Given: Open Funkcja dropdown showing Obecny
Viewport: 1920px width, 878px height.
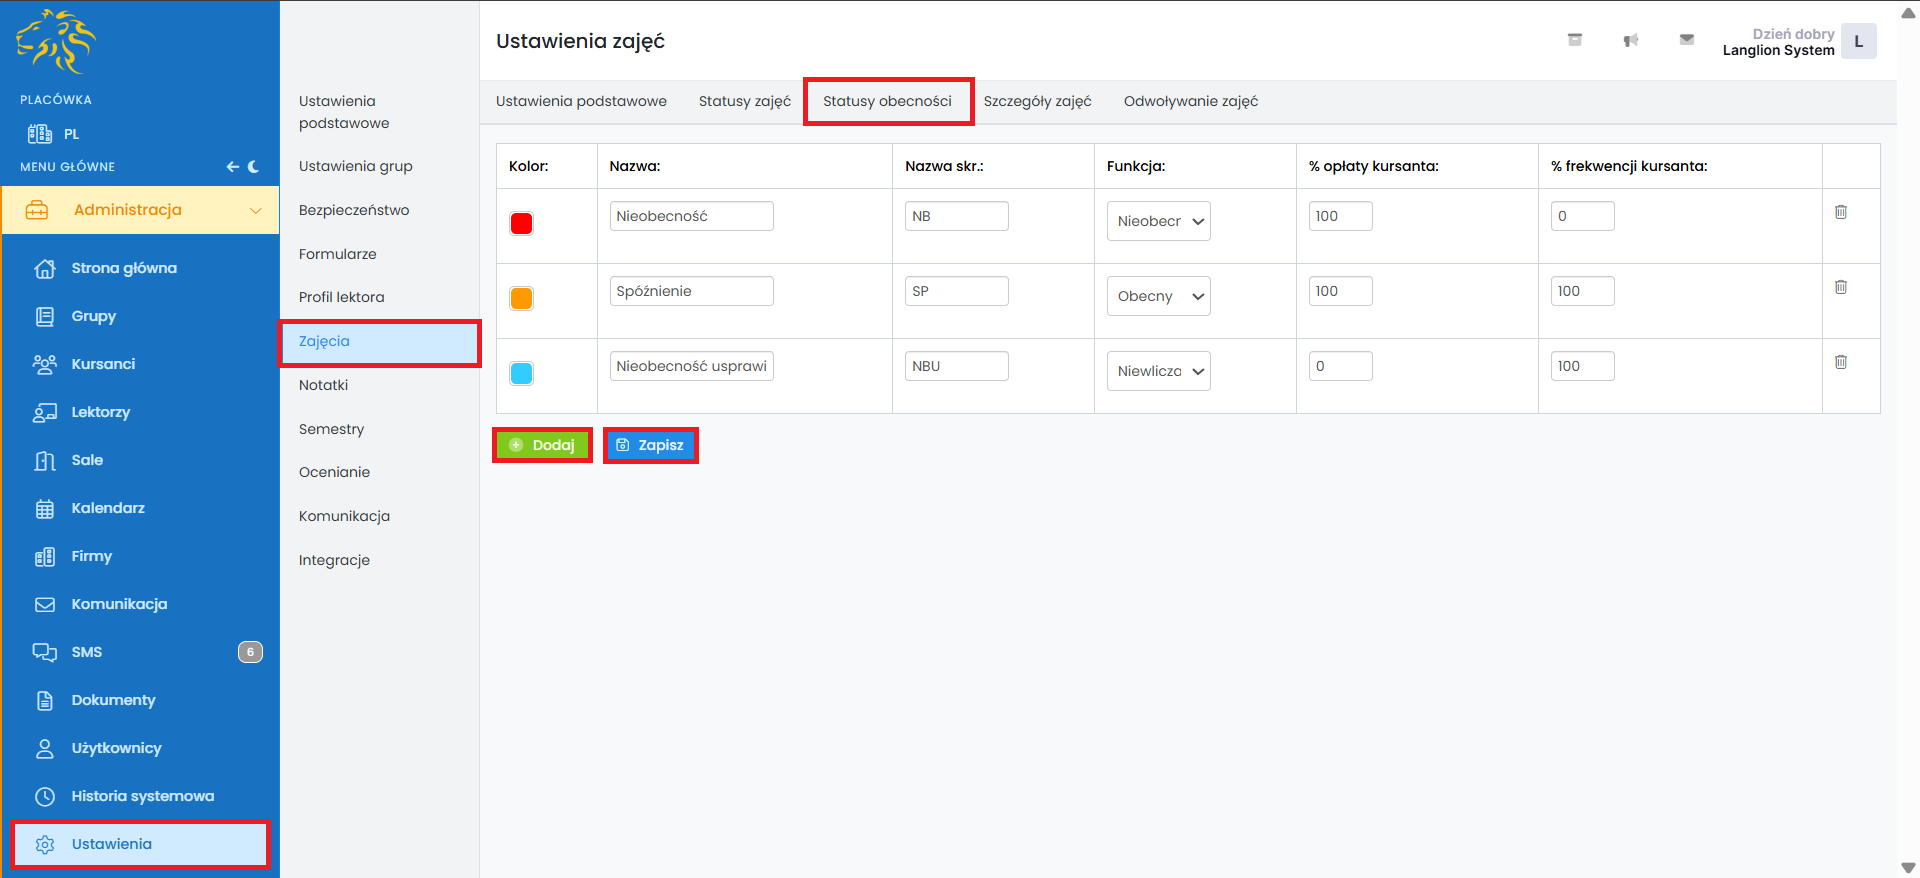Looking at the screenshot, I should [x=1158, y=296].
